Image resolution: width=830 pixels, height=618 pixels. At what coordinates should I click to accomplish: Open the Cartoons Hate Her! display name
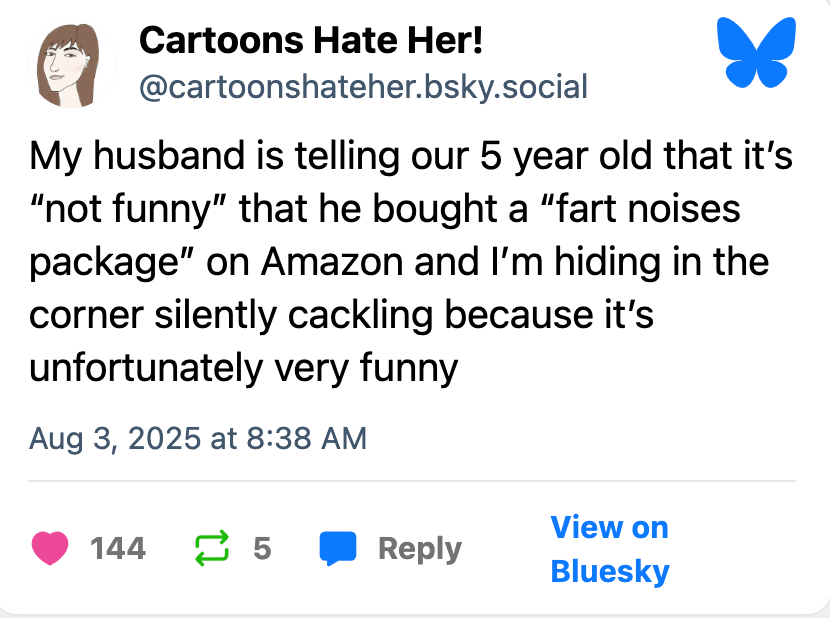click(x=311, y=40)
